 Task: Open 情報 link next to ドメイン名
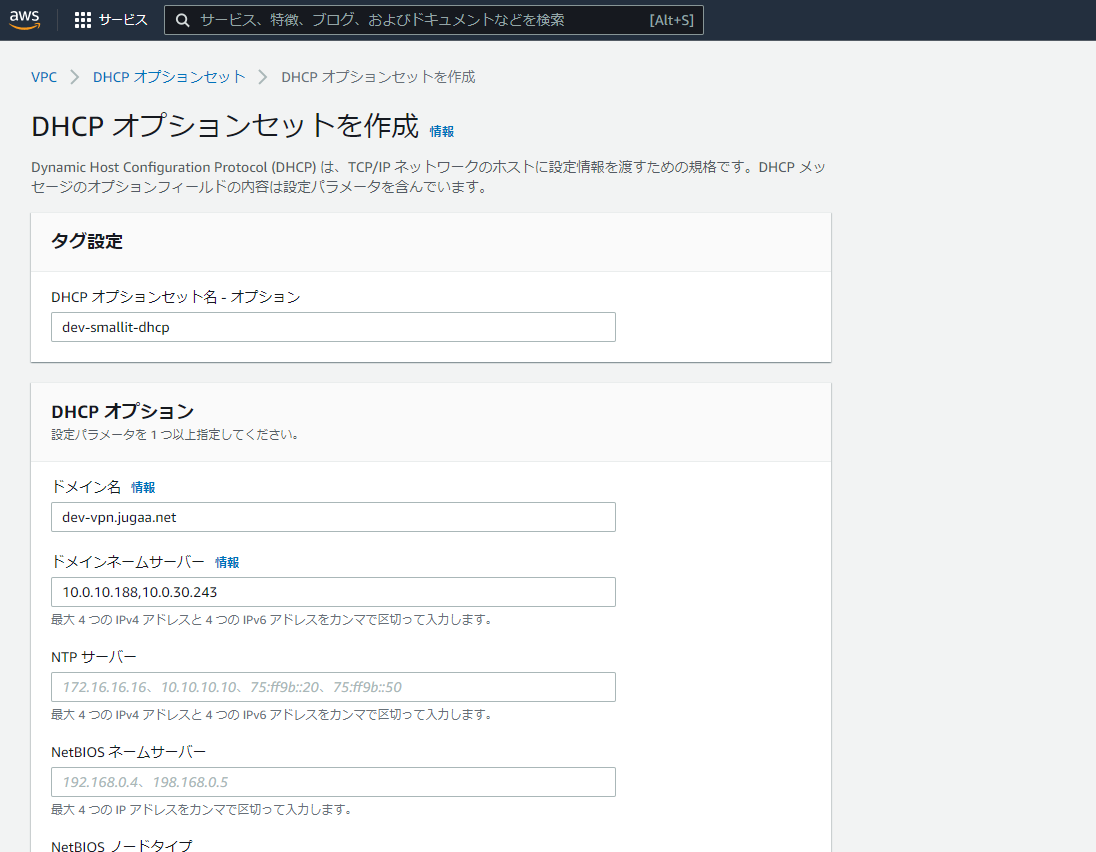coord(143,488)
